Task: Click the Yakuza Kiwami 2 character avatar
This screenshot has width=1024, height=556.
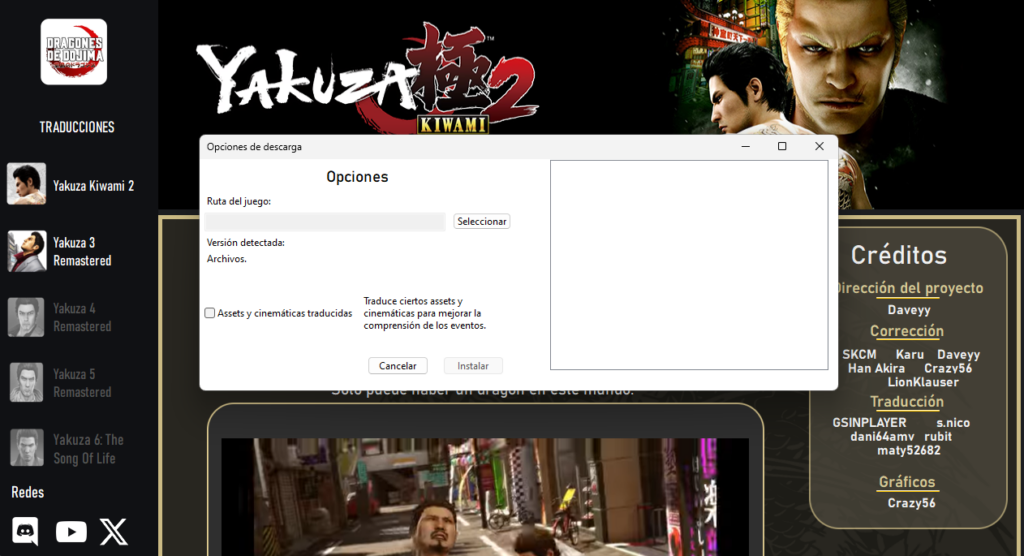Action: (27, 184)
